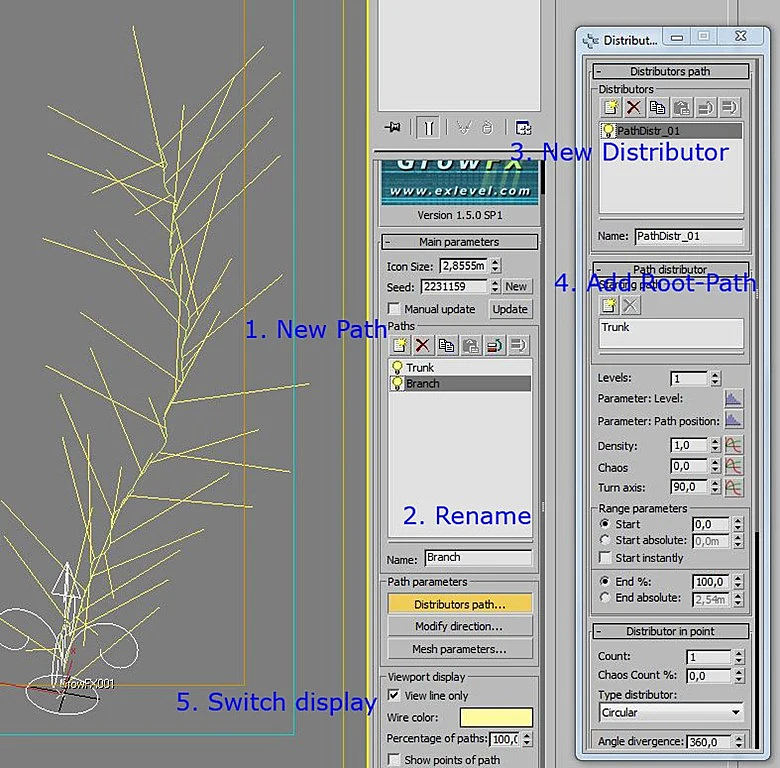Delete the selected distributor with red X
780x768 pixels.
pos(633,107)
